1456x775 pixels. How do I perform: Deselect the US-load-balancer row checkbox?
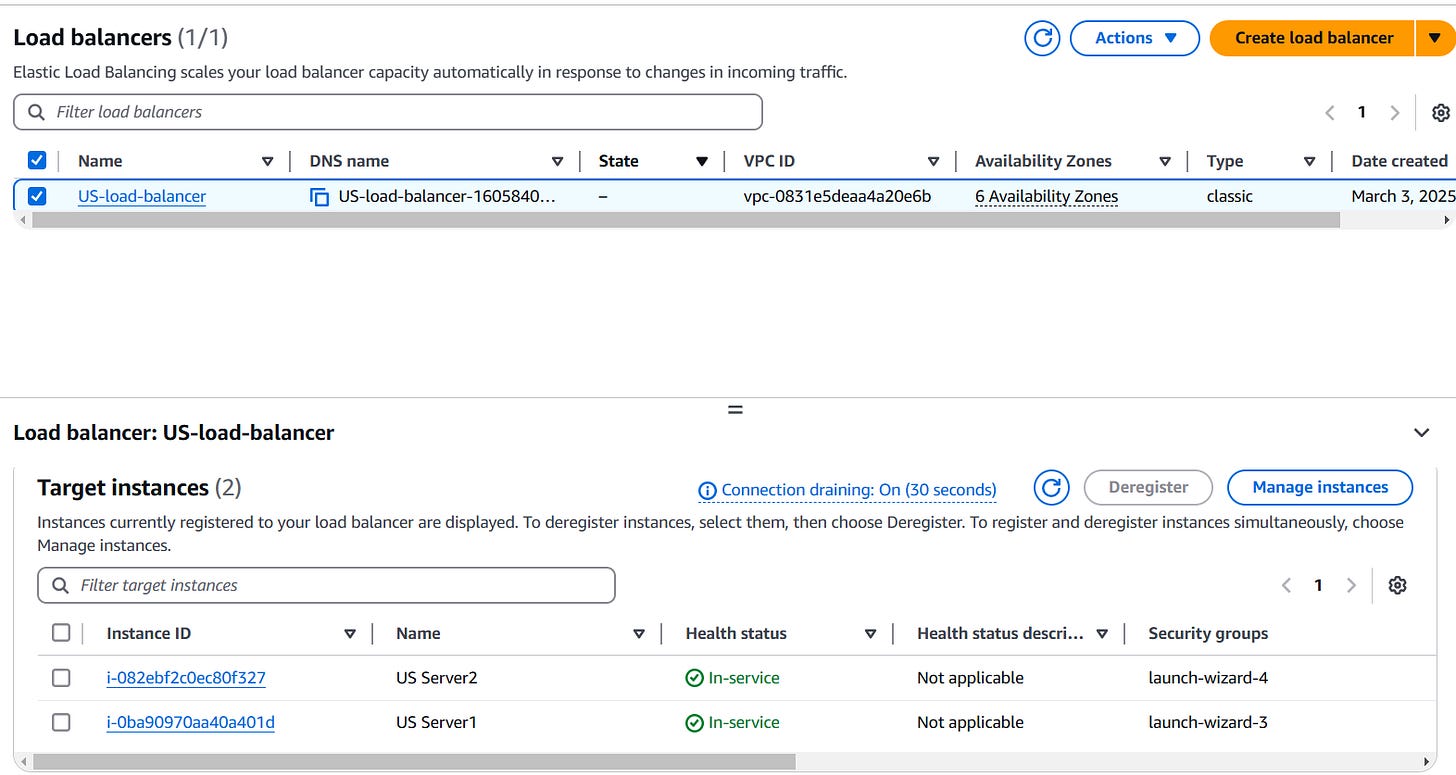(37, 196)
